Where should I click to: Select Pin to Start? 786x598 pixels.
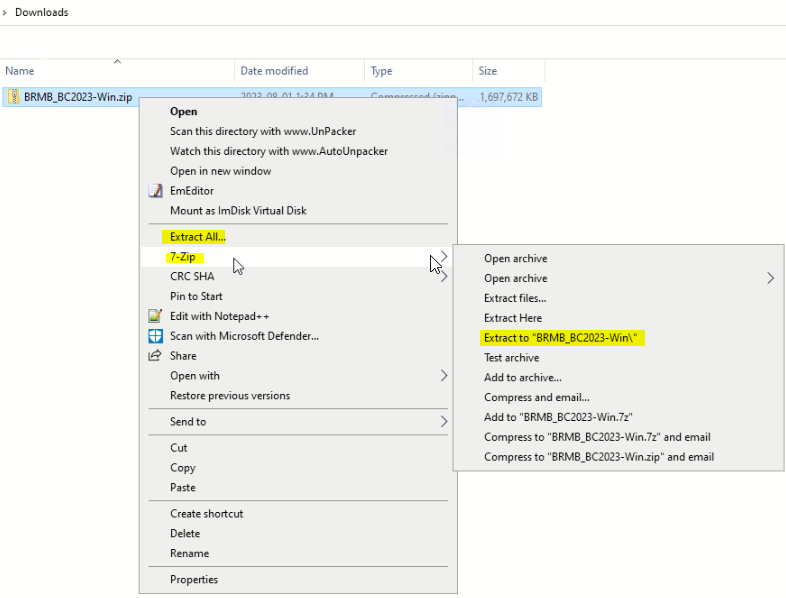196,296
